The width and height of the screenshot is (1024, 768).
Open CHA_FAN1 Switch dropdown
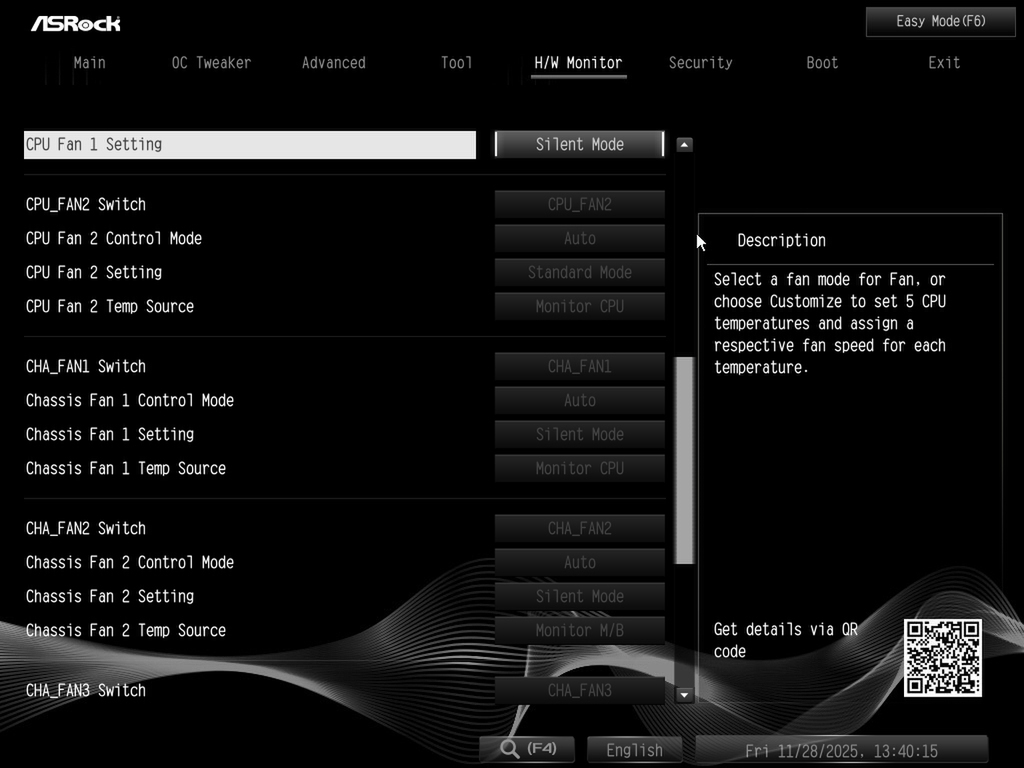580,366
